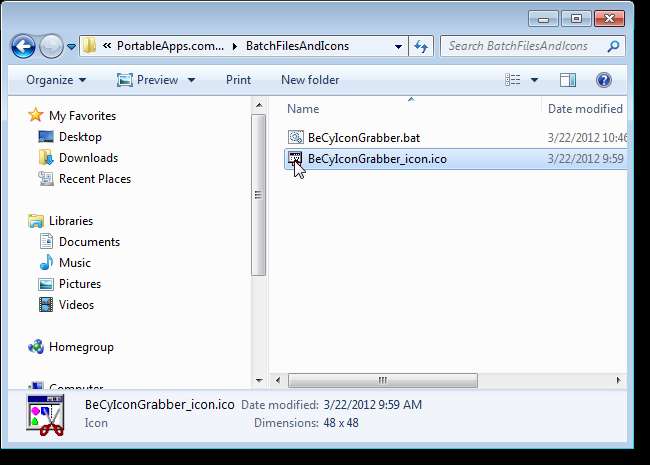Minimize the Explorer window
Screen dimensions: 650x465
click(543, 19)
